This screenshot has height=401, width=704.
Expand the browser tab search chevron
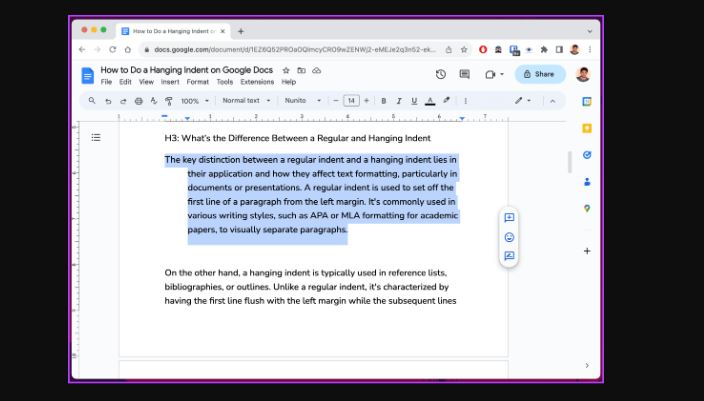click(590, 31)
